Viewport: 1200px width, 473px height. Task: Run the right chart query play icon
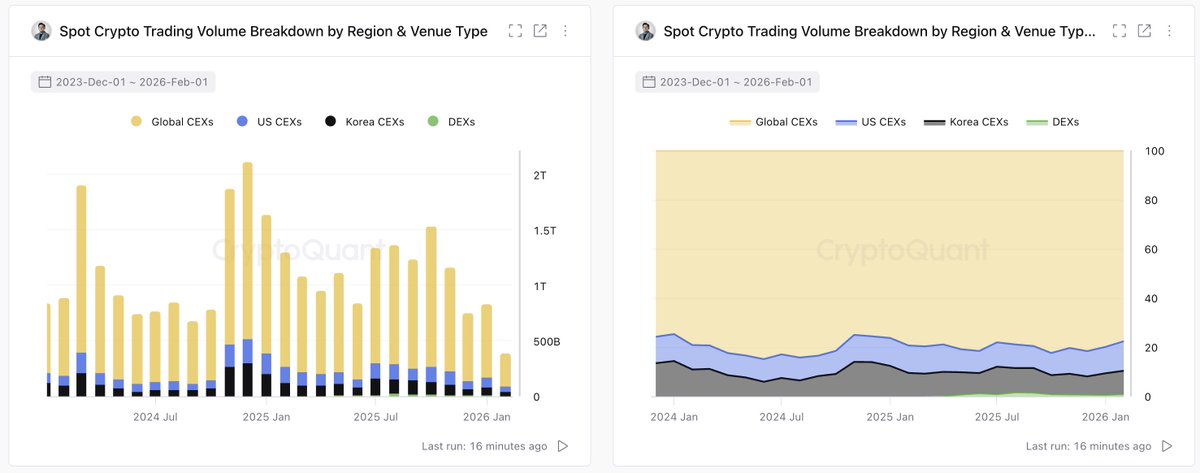1167,446
